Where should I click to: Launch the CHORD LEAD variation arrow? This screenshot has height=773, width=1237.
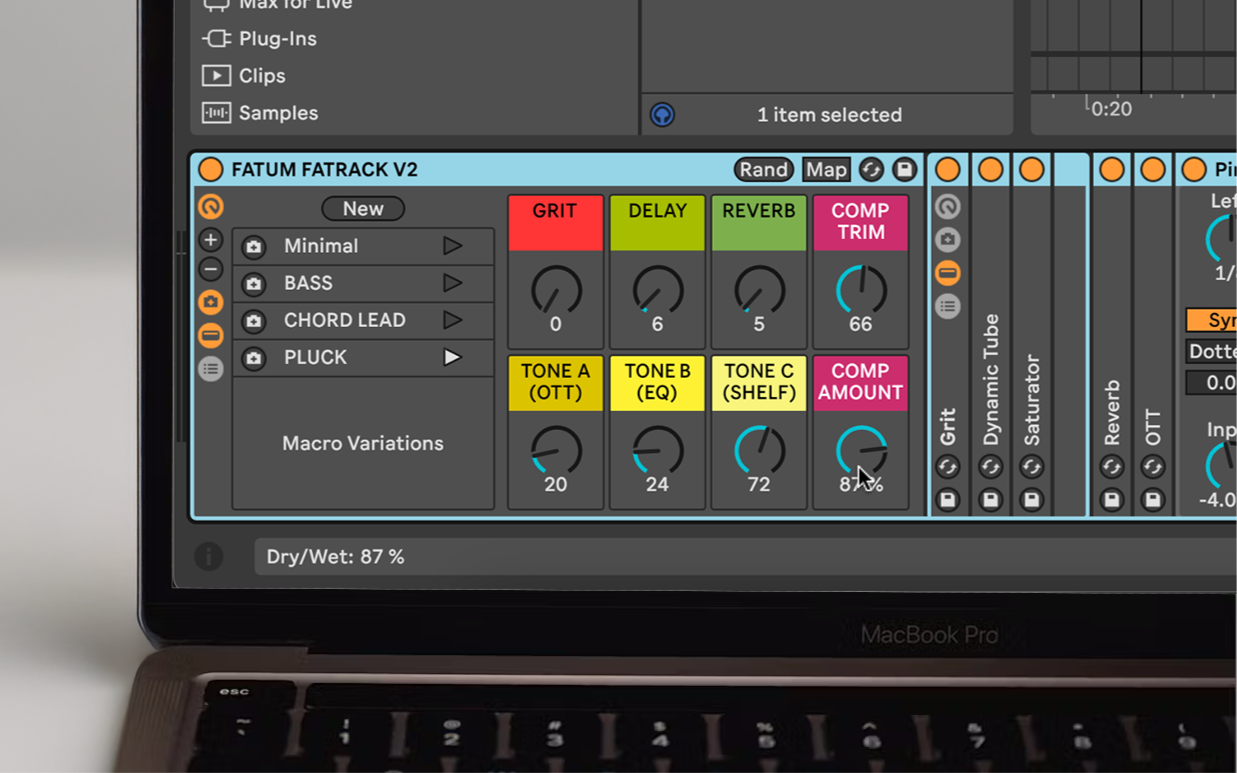pyautogui.click(x=452, y=321)
